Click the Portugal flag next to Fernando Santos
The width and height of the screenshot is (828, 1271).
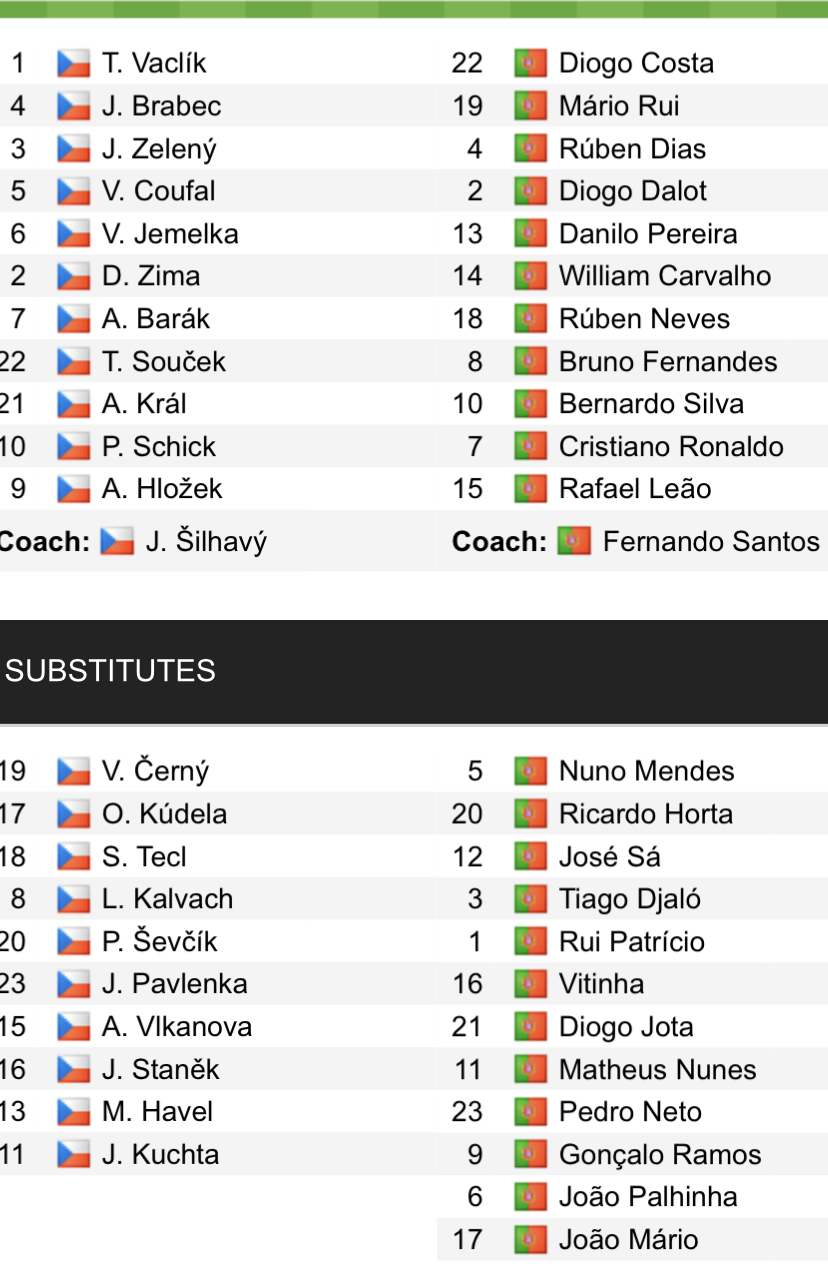574,542
